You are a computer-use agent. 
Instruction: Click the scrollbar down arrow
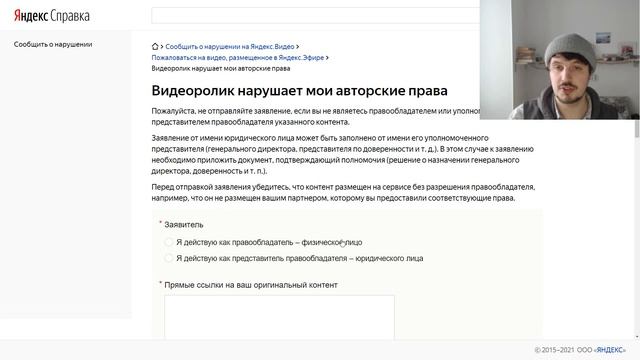[637, 337]
